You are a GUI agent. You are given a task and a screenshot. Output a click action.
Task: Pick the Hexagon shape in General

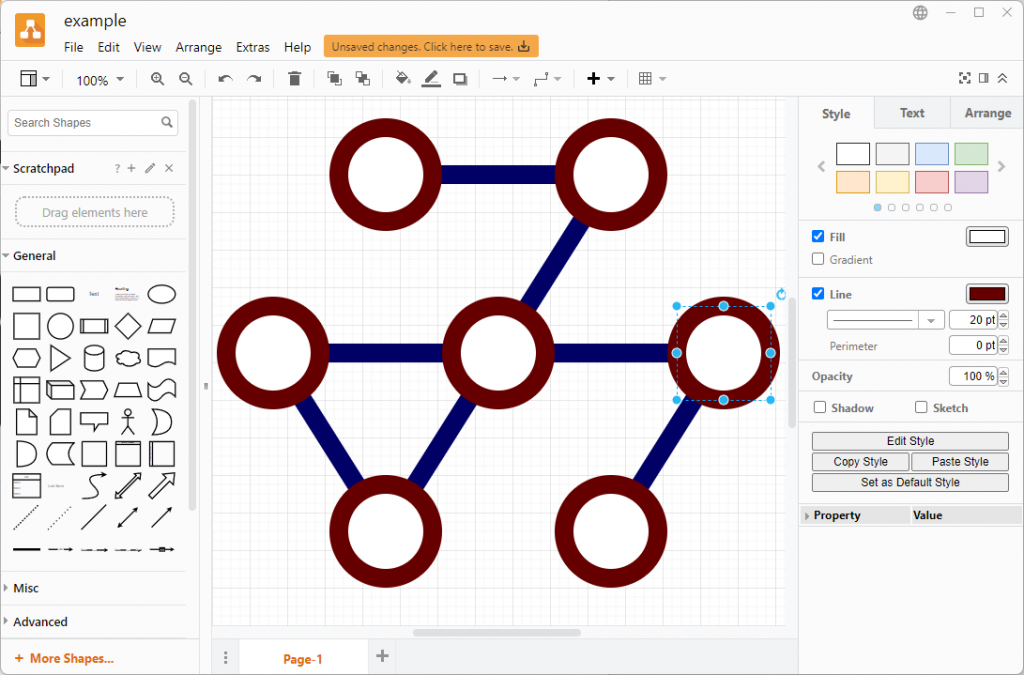pos(27,358)
